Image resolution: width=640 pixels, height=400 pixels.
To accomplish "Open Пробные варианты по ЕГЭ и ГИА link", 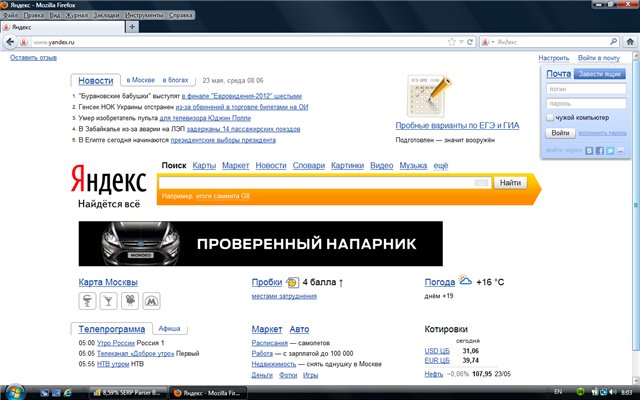I will [457, 125].
